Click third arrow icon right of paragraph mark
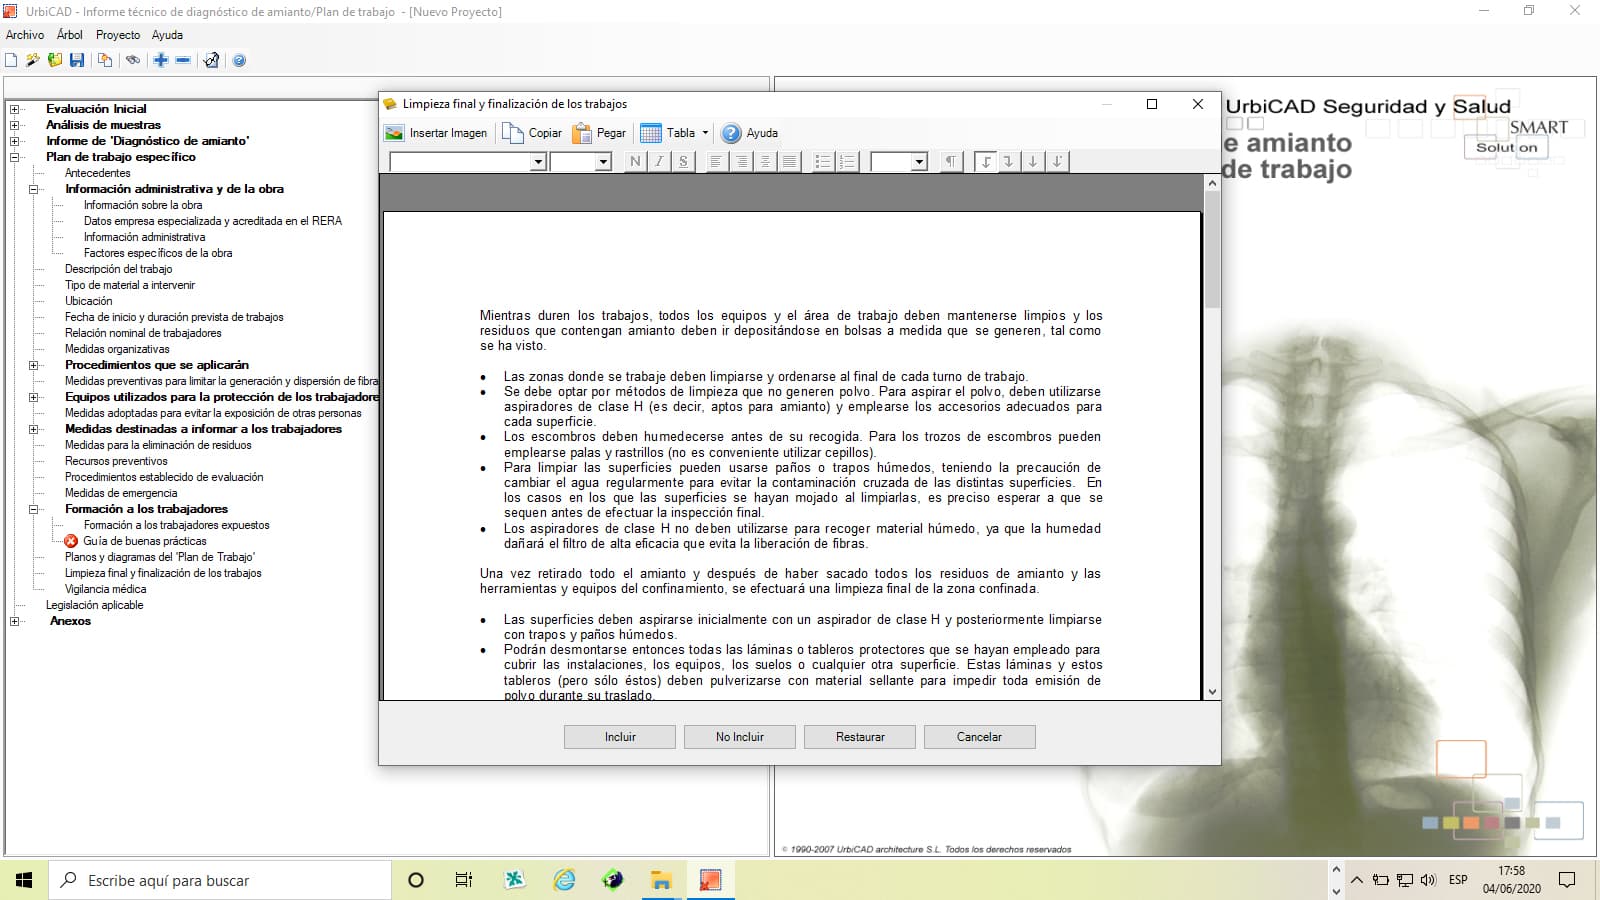 pyautogui.click(x=1033, y=161)
